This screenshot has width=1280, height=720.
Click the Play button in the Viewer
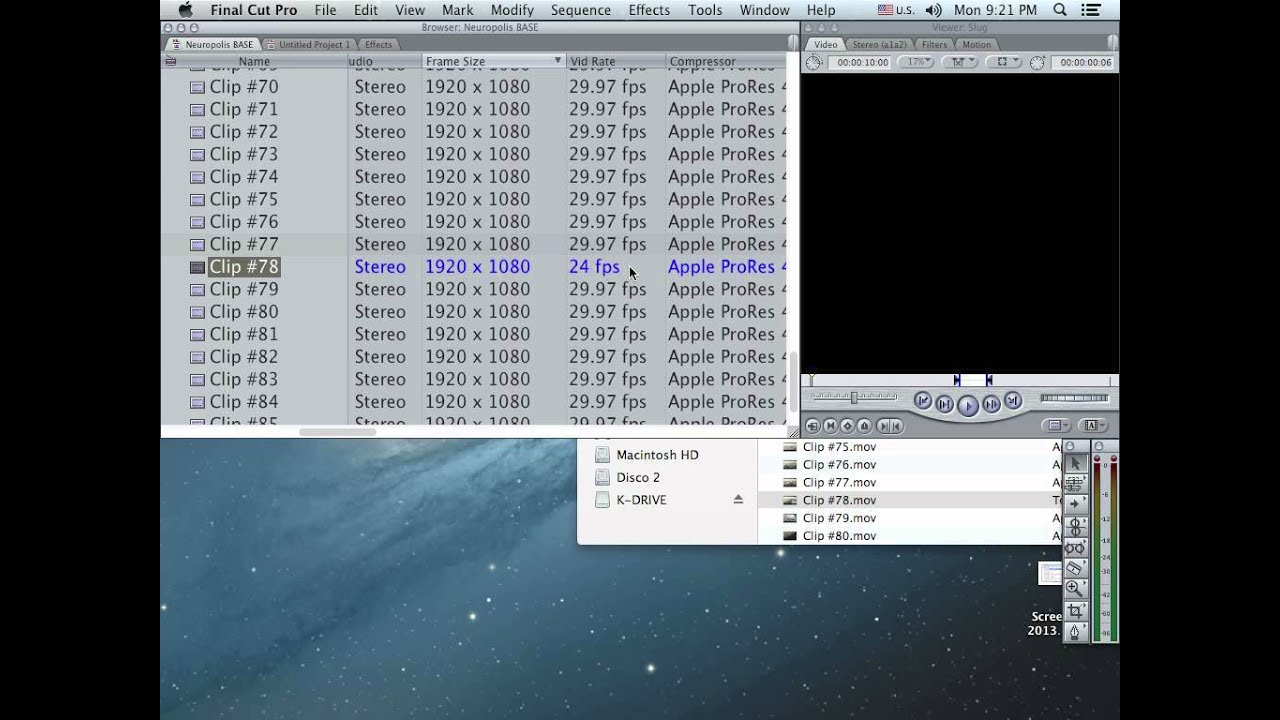tap(967, 404)
